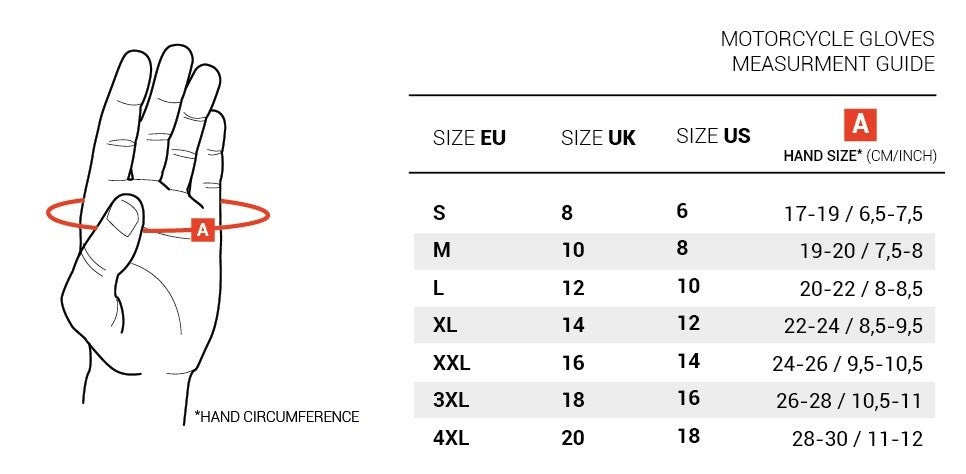Click the *HAND CIRCUMFERENCE footnote text
This screenshot has width=966, height=474.
[276, 416]
